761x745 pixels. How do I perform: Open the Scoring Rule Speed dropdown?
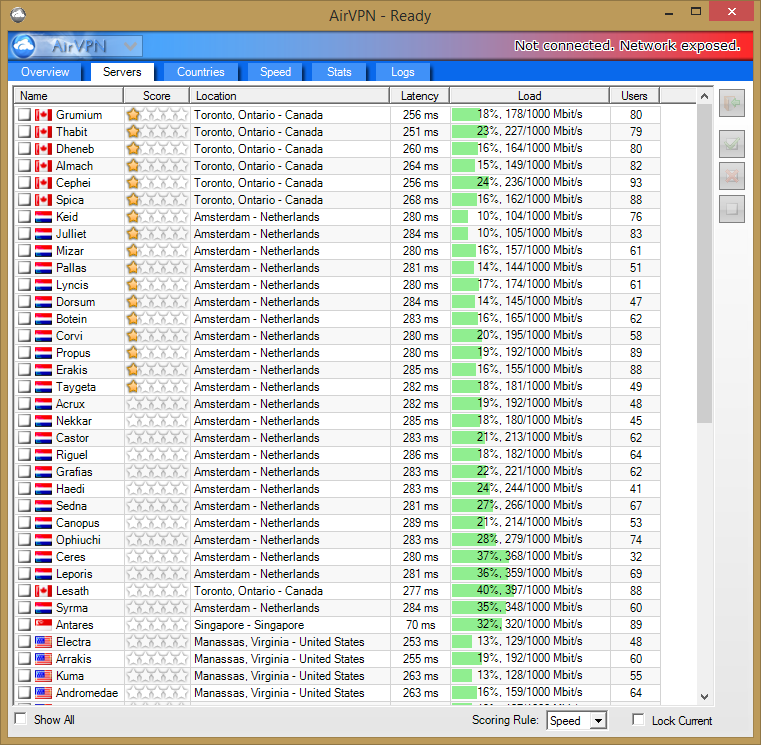click(576, 721)
